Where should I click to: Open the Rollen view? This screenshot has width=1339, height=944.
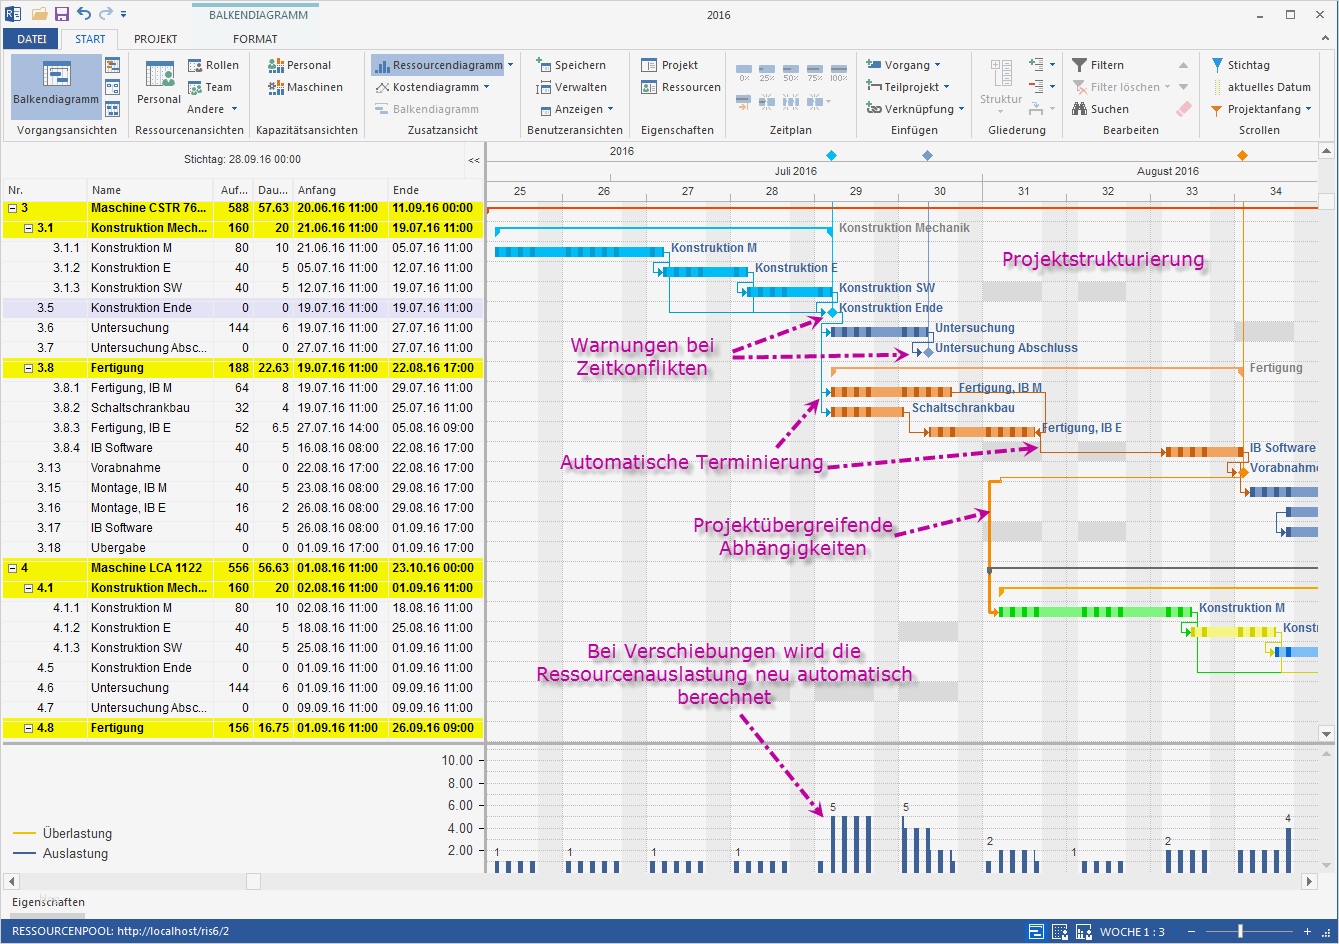click(213, 64)
